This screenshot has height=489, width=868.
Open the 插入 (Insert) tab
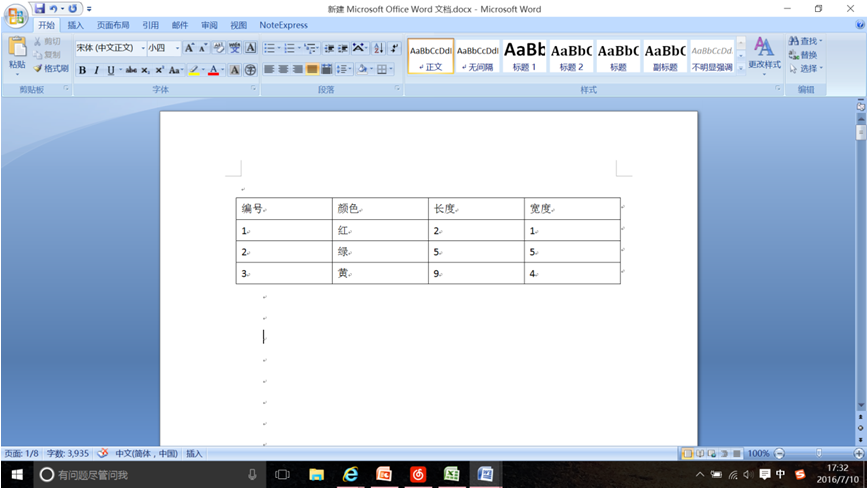coord(75,25)
